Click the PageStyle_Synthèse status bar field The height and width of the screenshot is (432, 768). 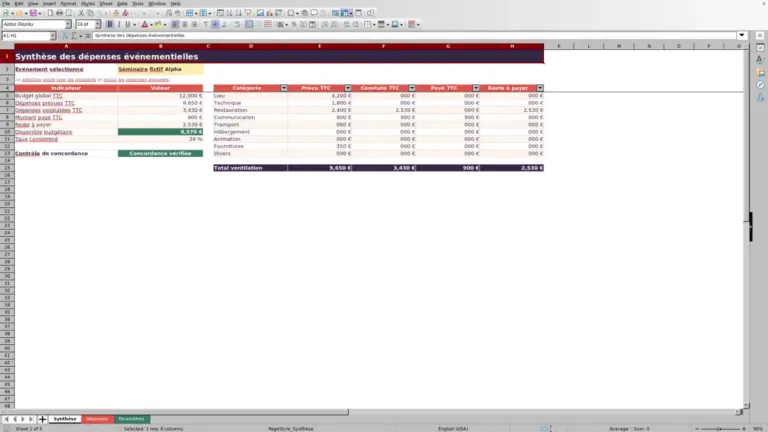click(x=290, y=429)
